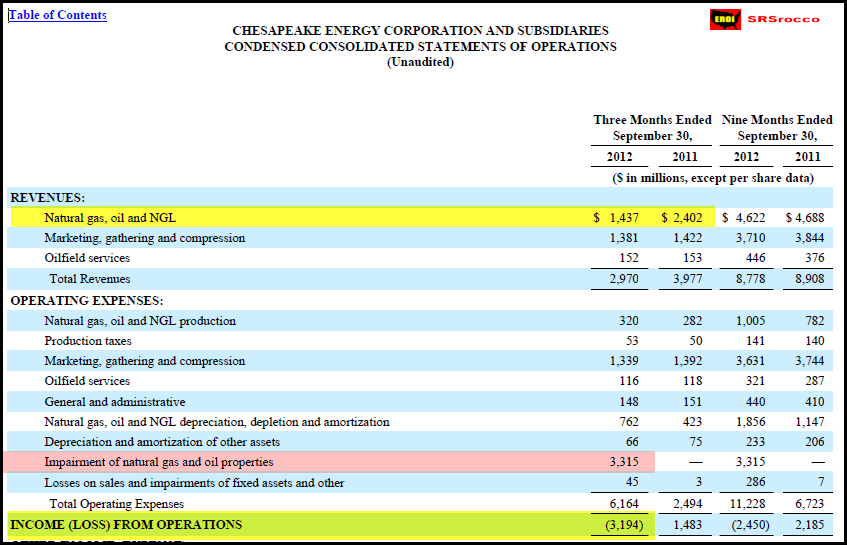Select the value '440'
Screen dimensions: 847x545
(755, 402)
